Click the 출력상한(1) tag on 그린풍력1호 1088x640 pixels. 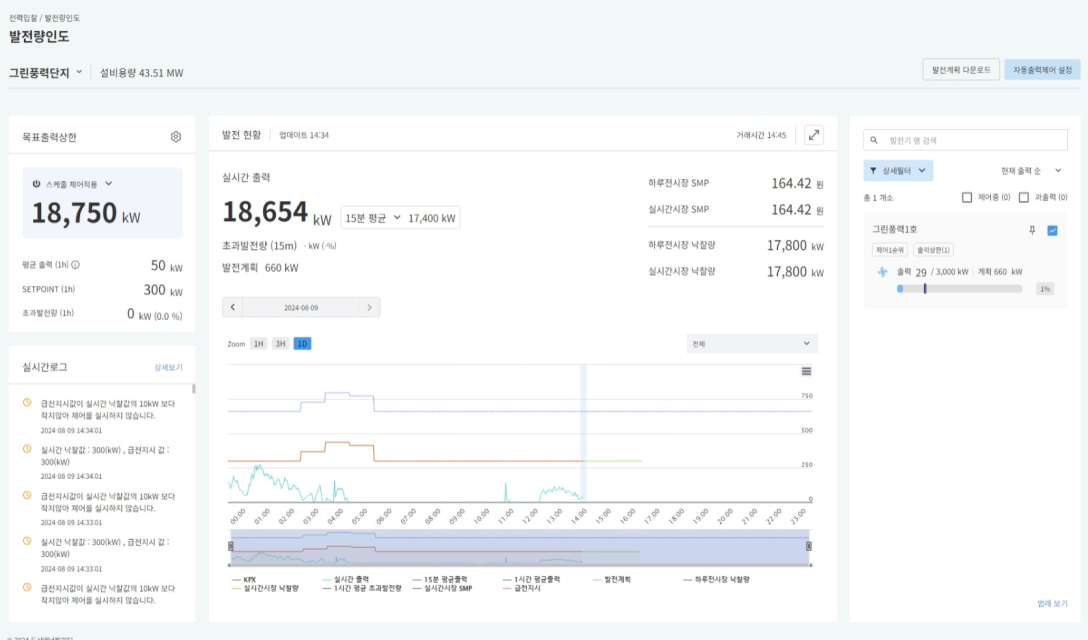933,250
